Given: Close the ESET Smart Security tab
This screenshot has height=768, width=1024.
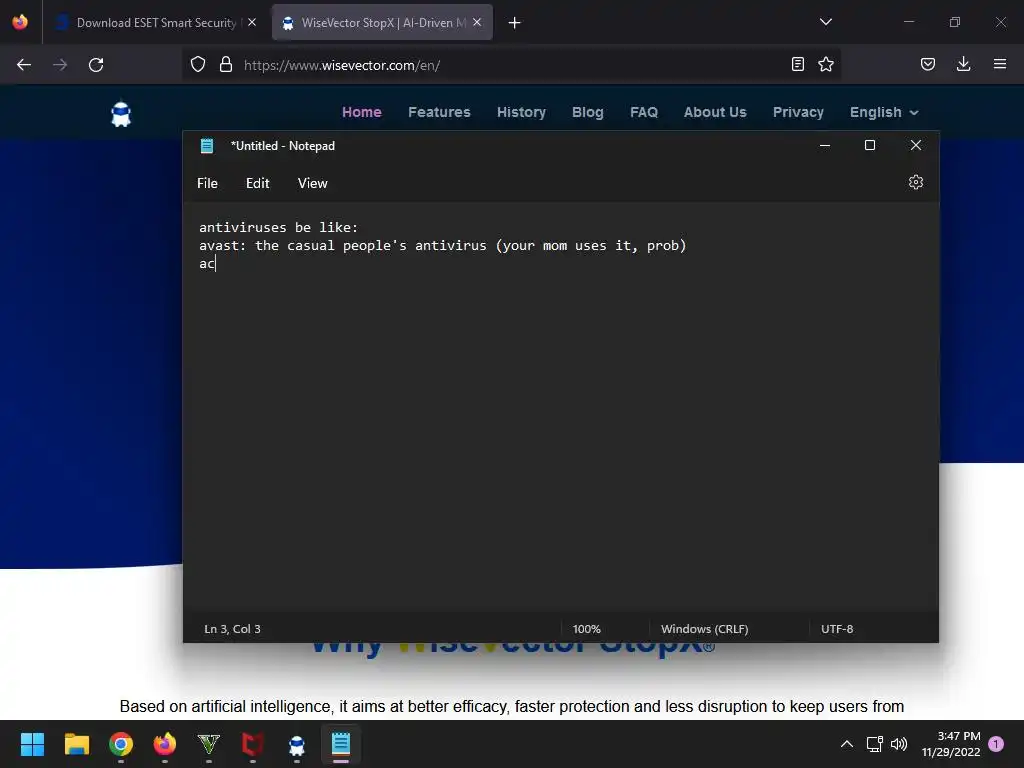Looking at the screenshot, I should pyautogui.click(x=252, y=22).
